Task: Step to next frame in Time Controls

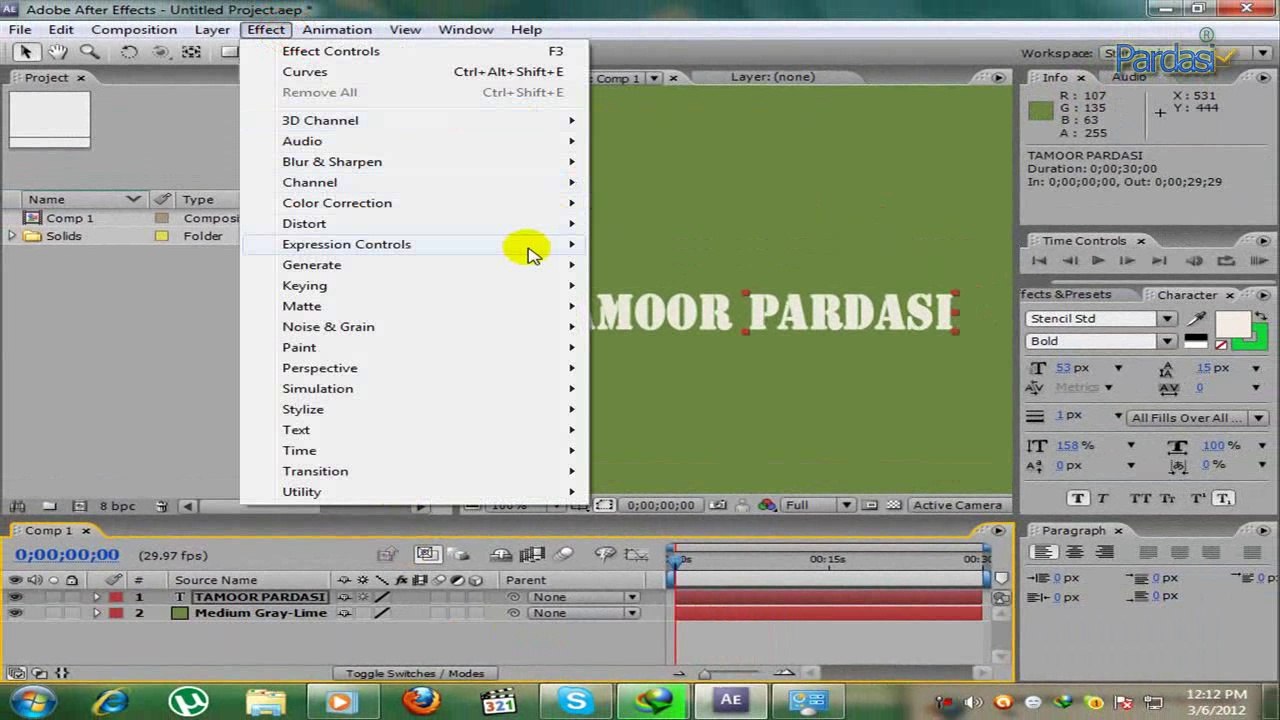Action: pos(1127,261)
